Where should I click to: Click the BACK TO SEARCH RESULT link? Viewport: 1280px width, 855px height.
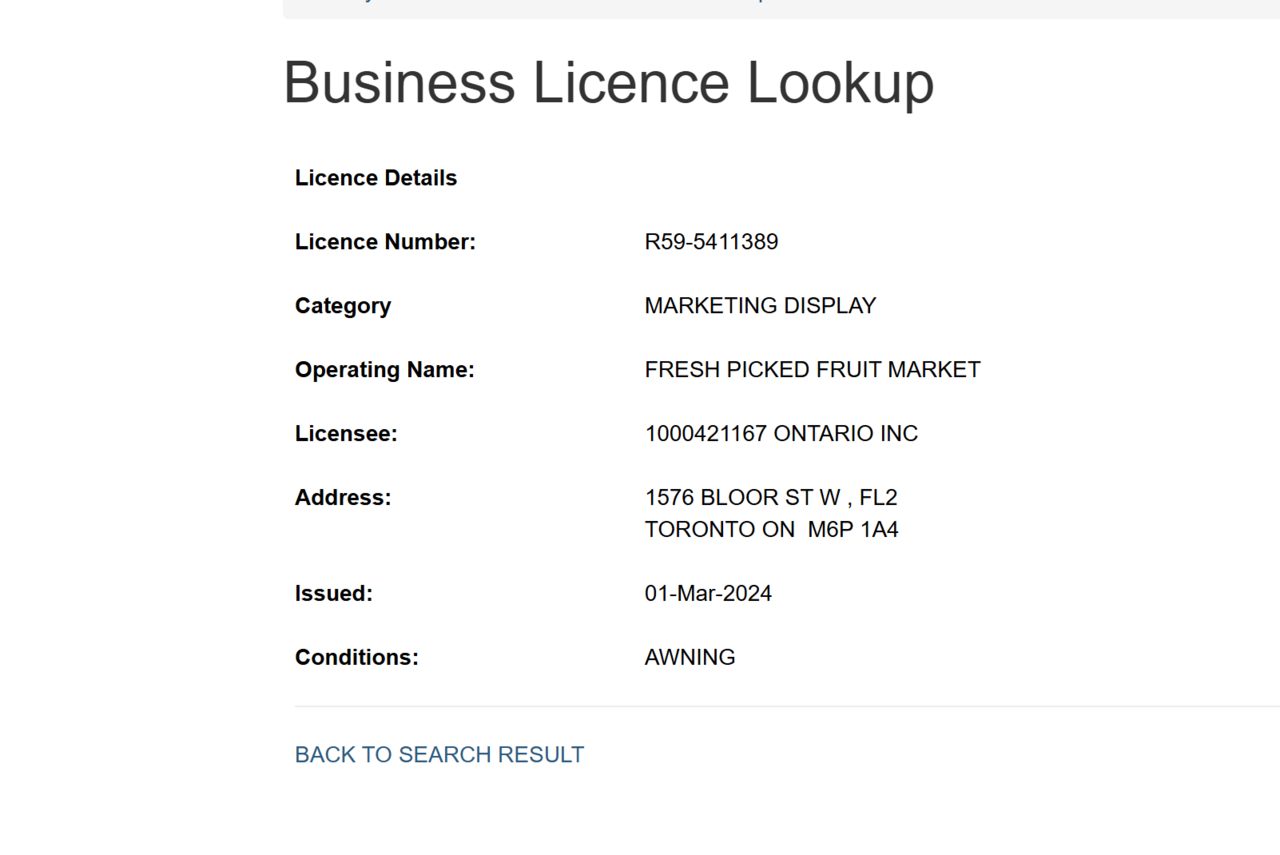click(439, 755)
